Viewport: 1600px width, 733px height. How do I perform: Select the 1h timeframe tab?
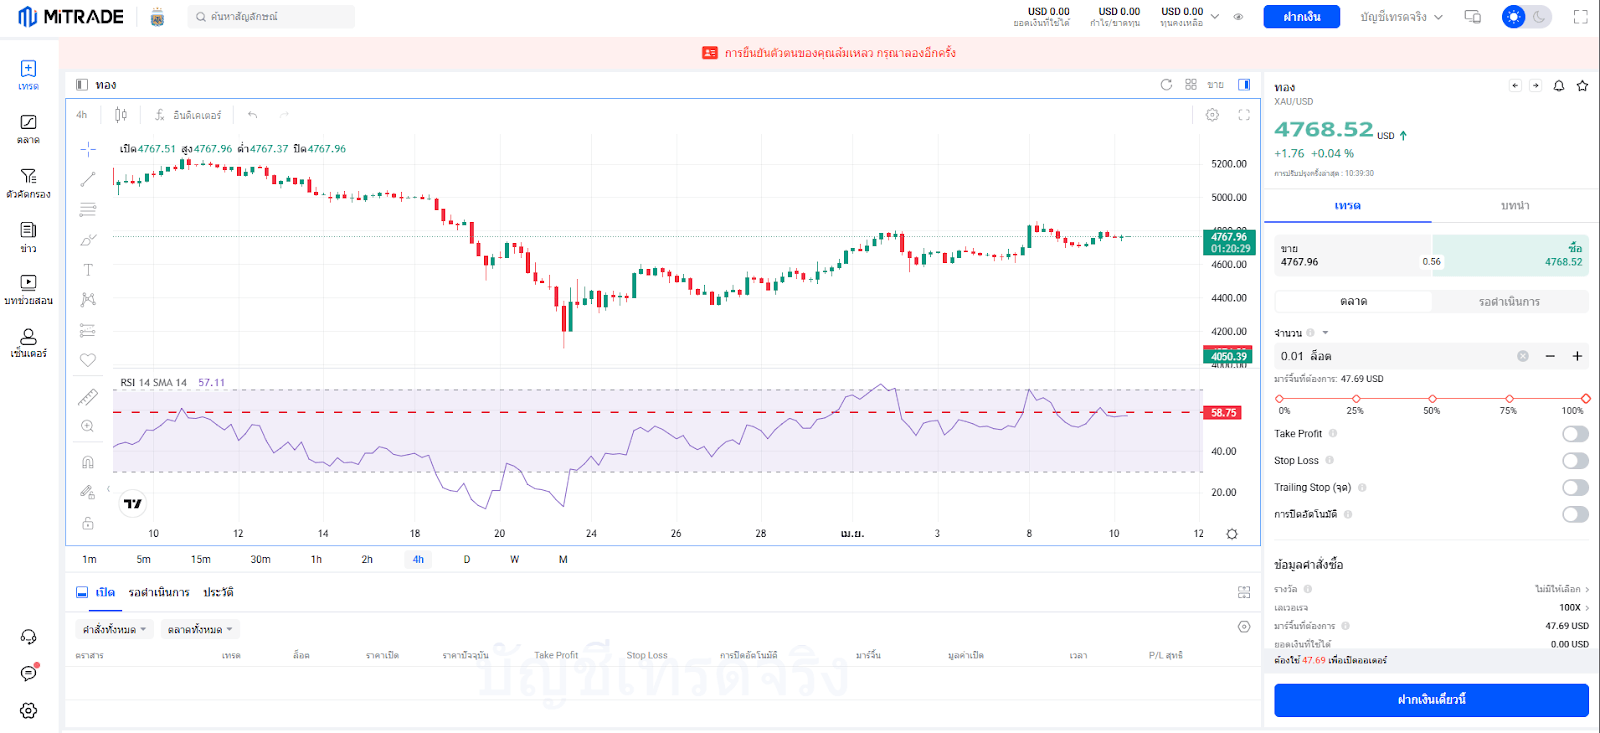click(x=316, y=560)
